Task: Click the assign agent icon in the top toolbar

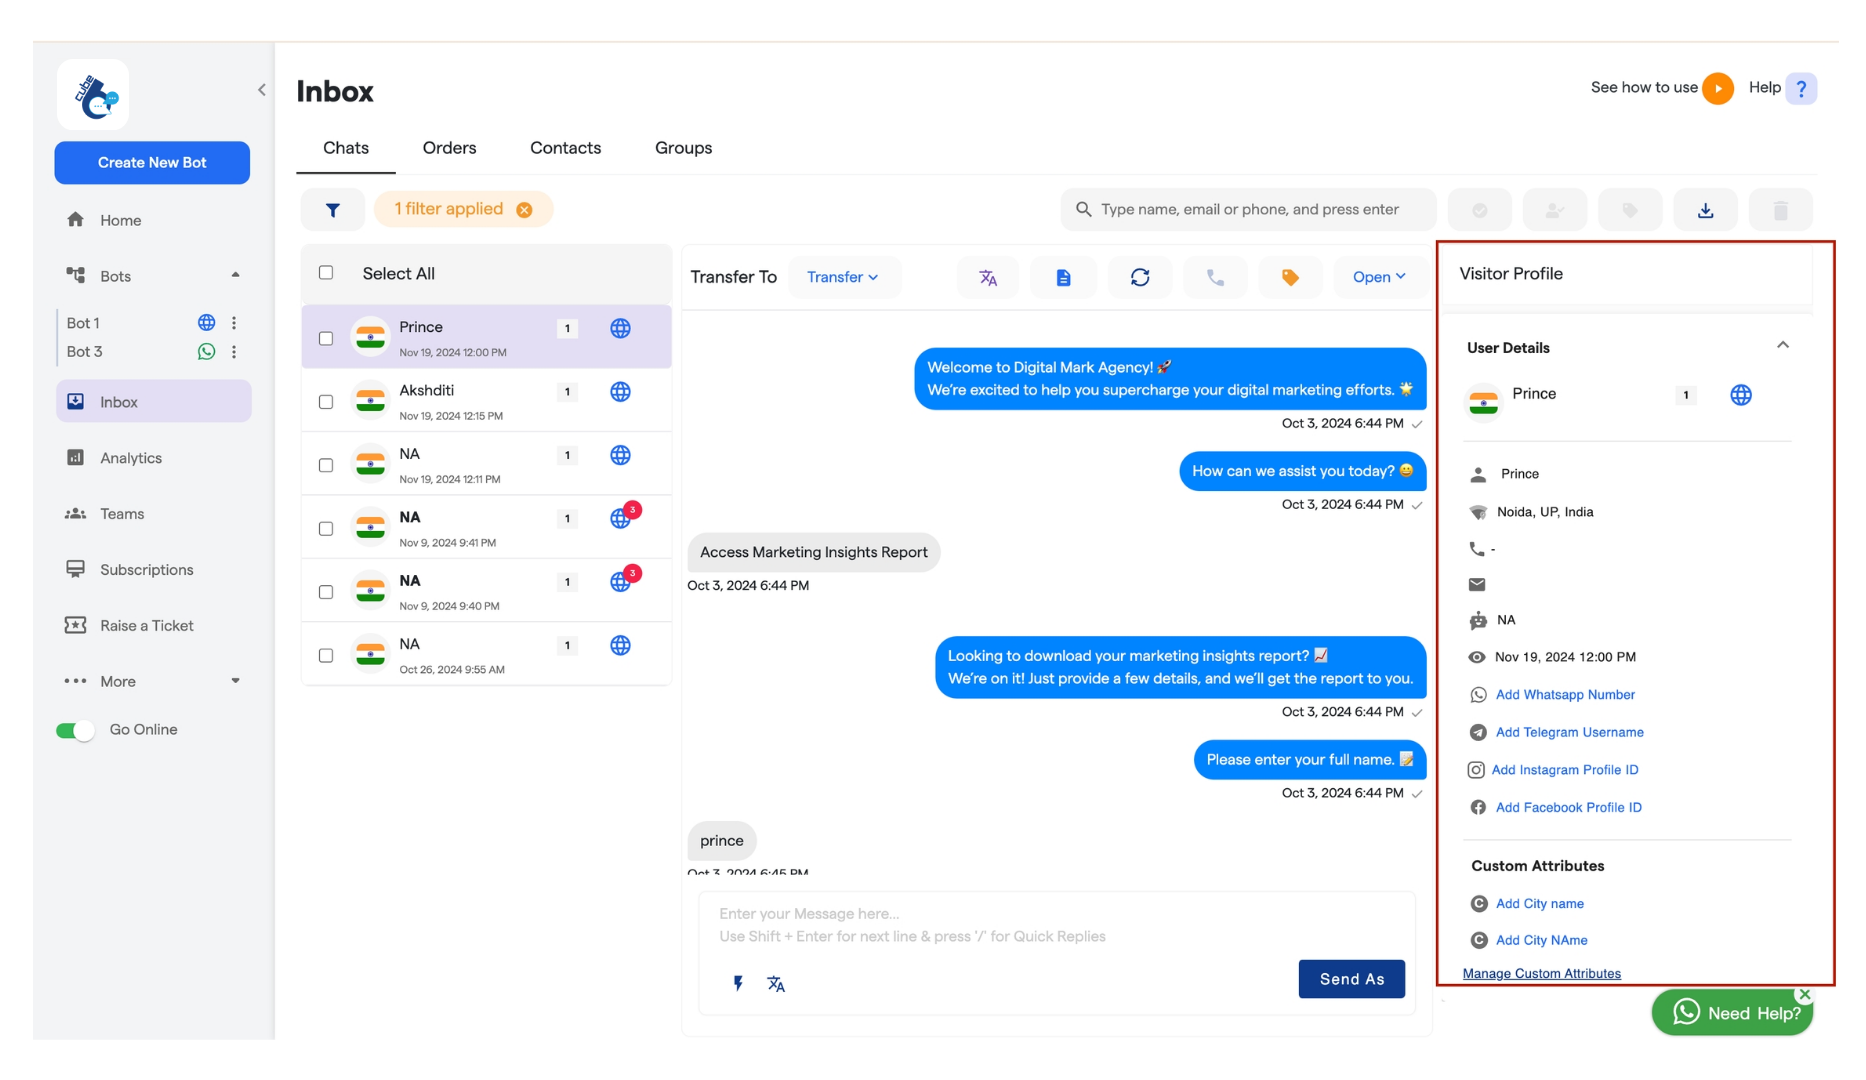Action: 1555,210
